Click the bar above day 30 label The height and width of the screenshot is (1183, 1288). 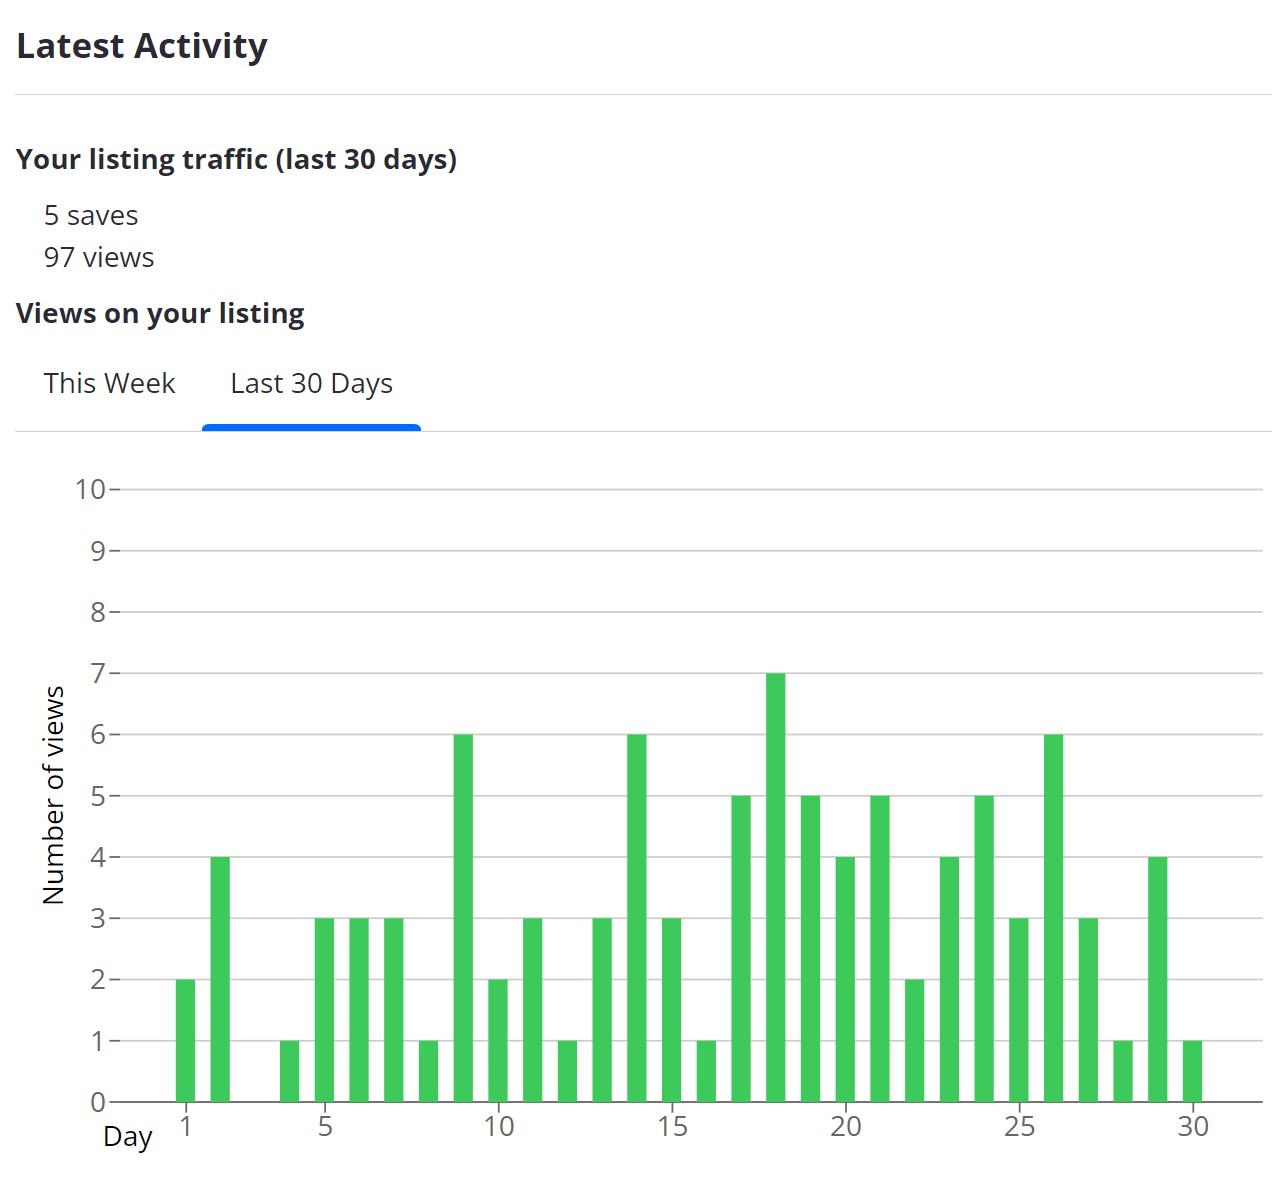[1193, 1071]
